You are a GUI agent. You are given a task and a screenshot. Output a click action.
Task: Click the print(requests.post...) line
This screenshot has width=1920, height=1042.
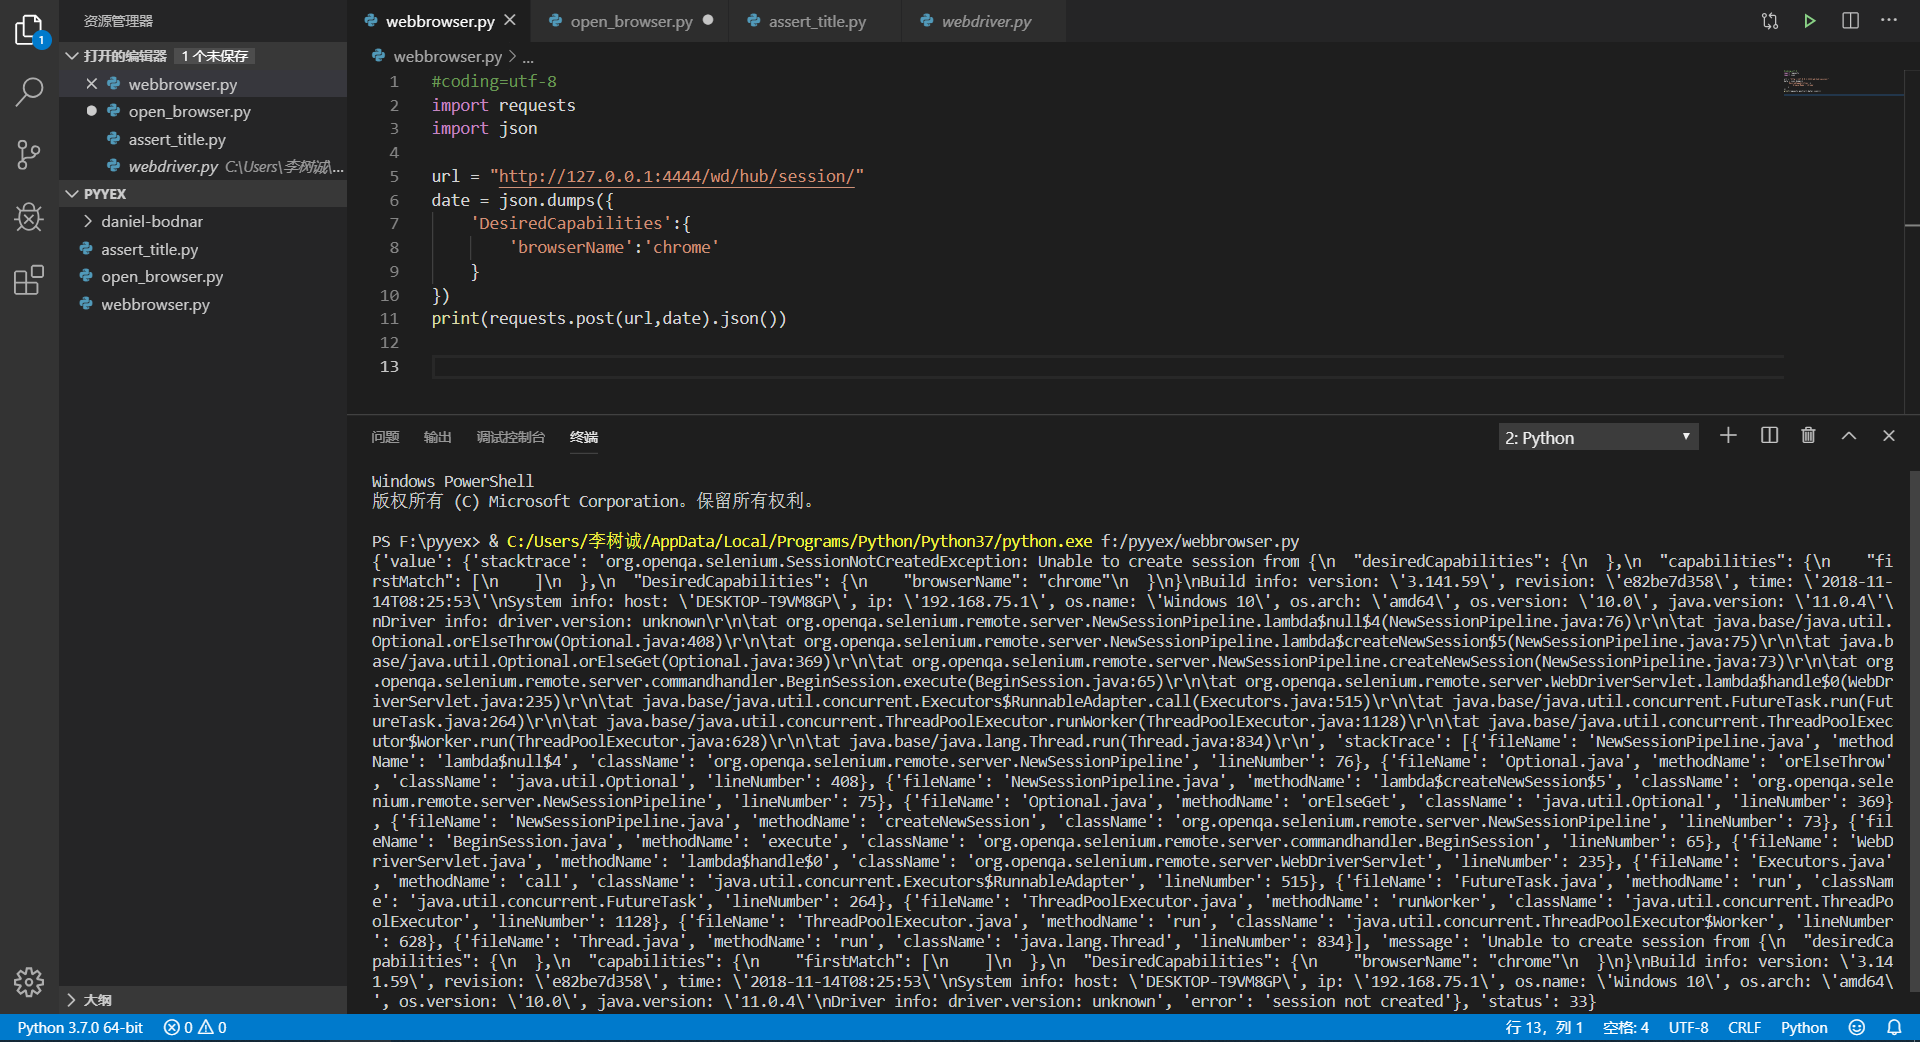[609, 319]
